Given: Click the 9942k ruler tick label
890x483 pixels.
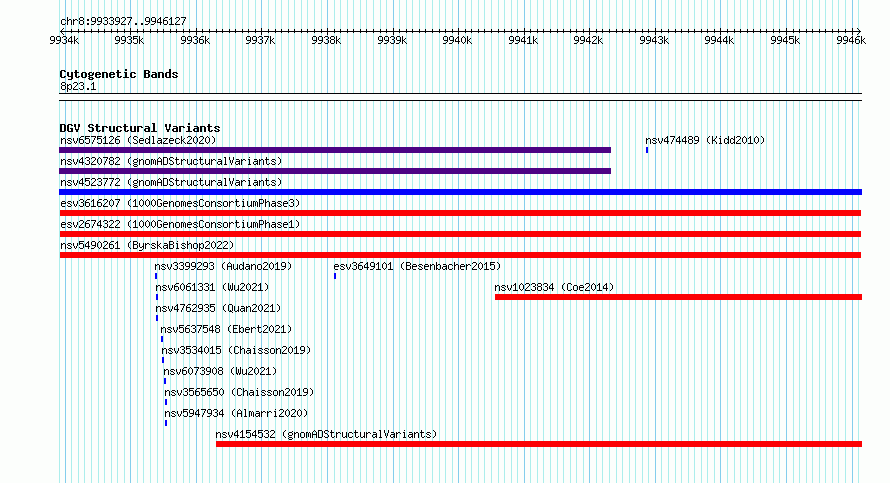Looking at the screenshot, I should point(588,40).
